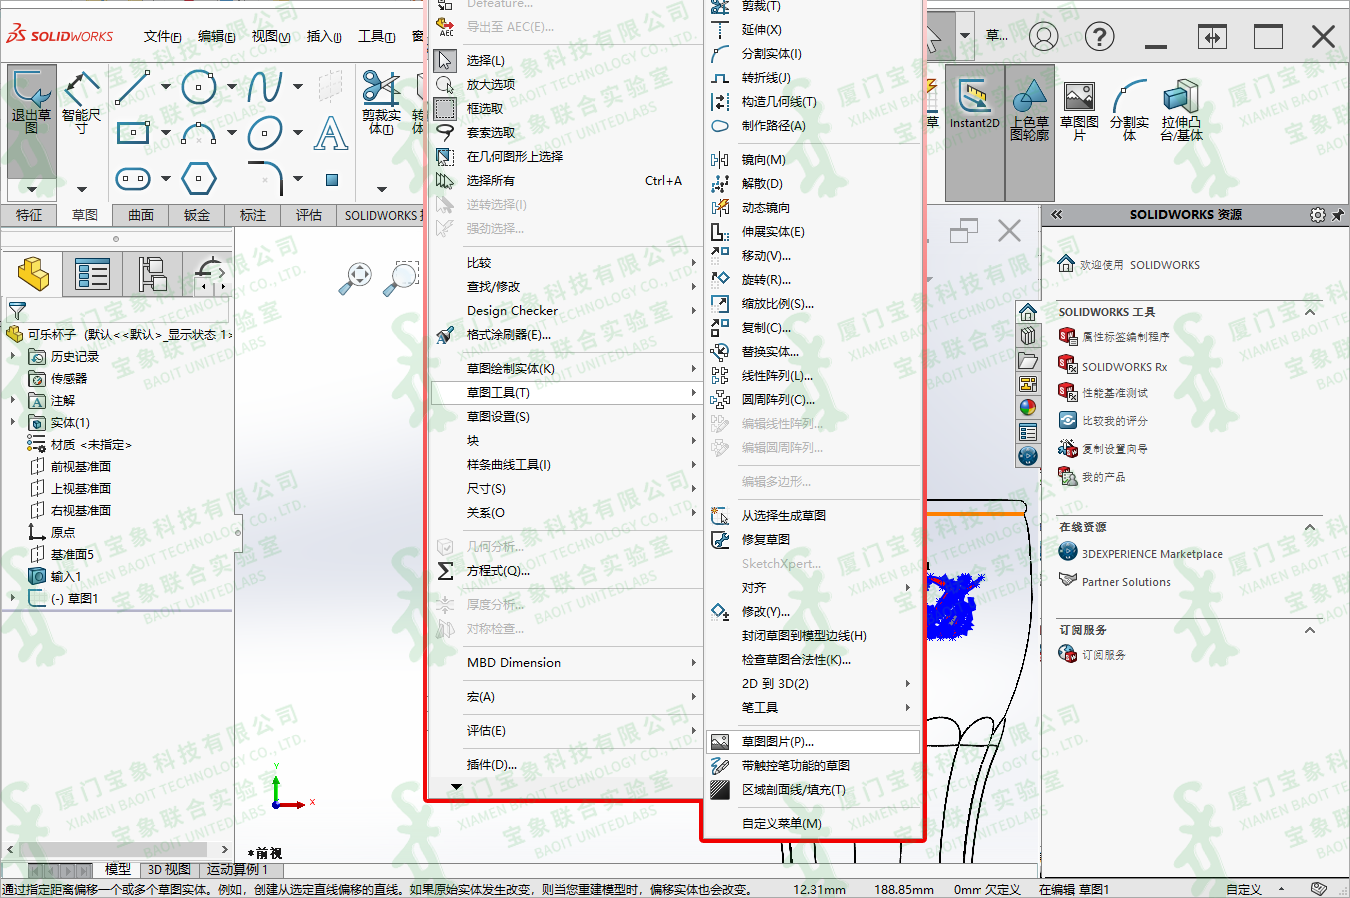The width and height of the screenshot is (1350, 898).
Task: Select the sketch Text tool
Action: 331,132
